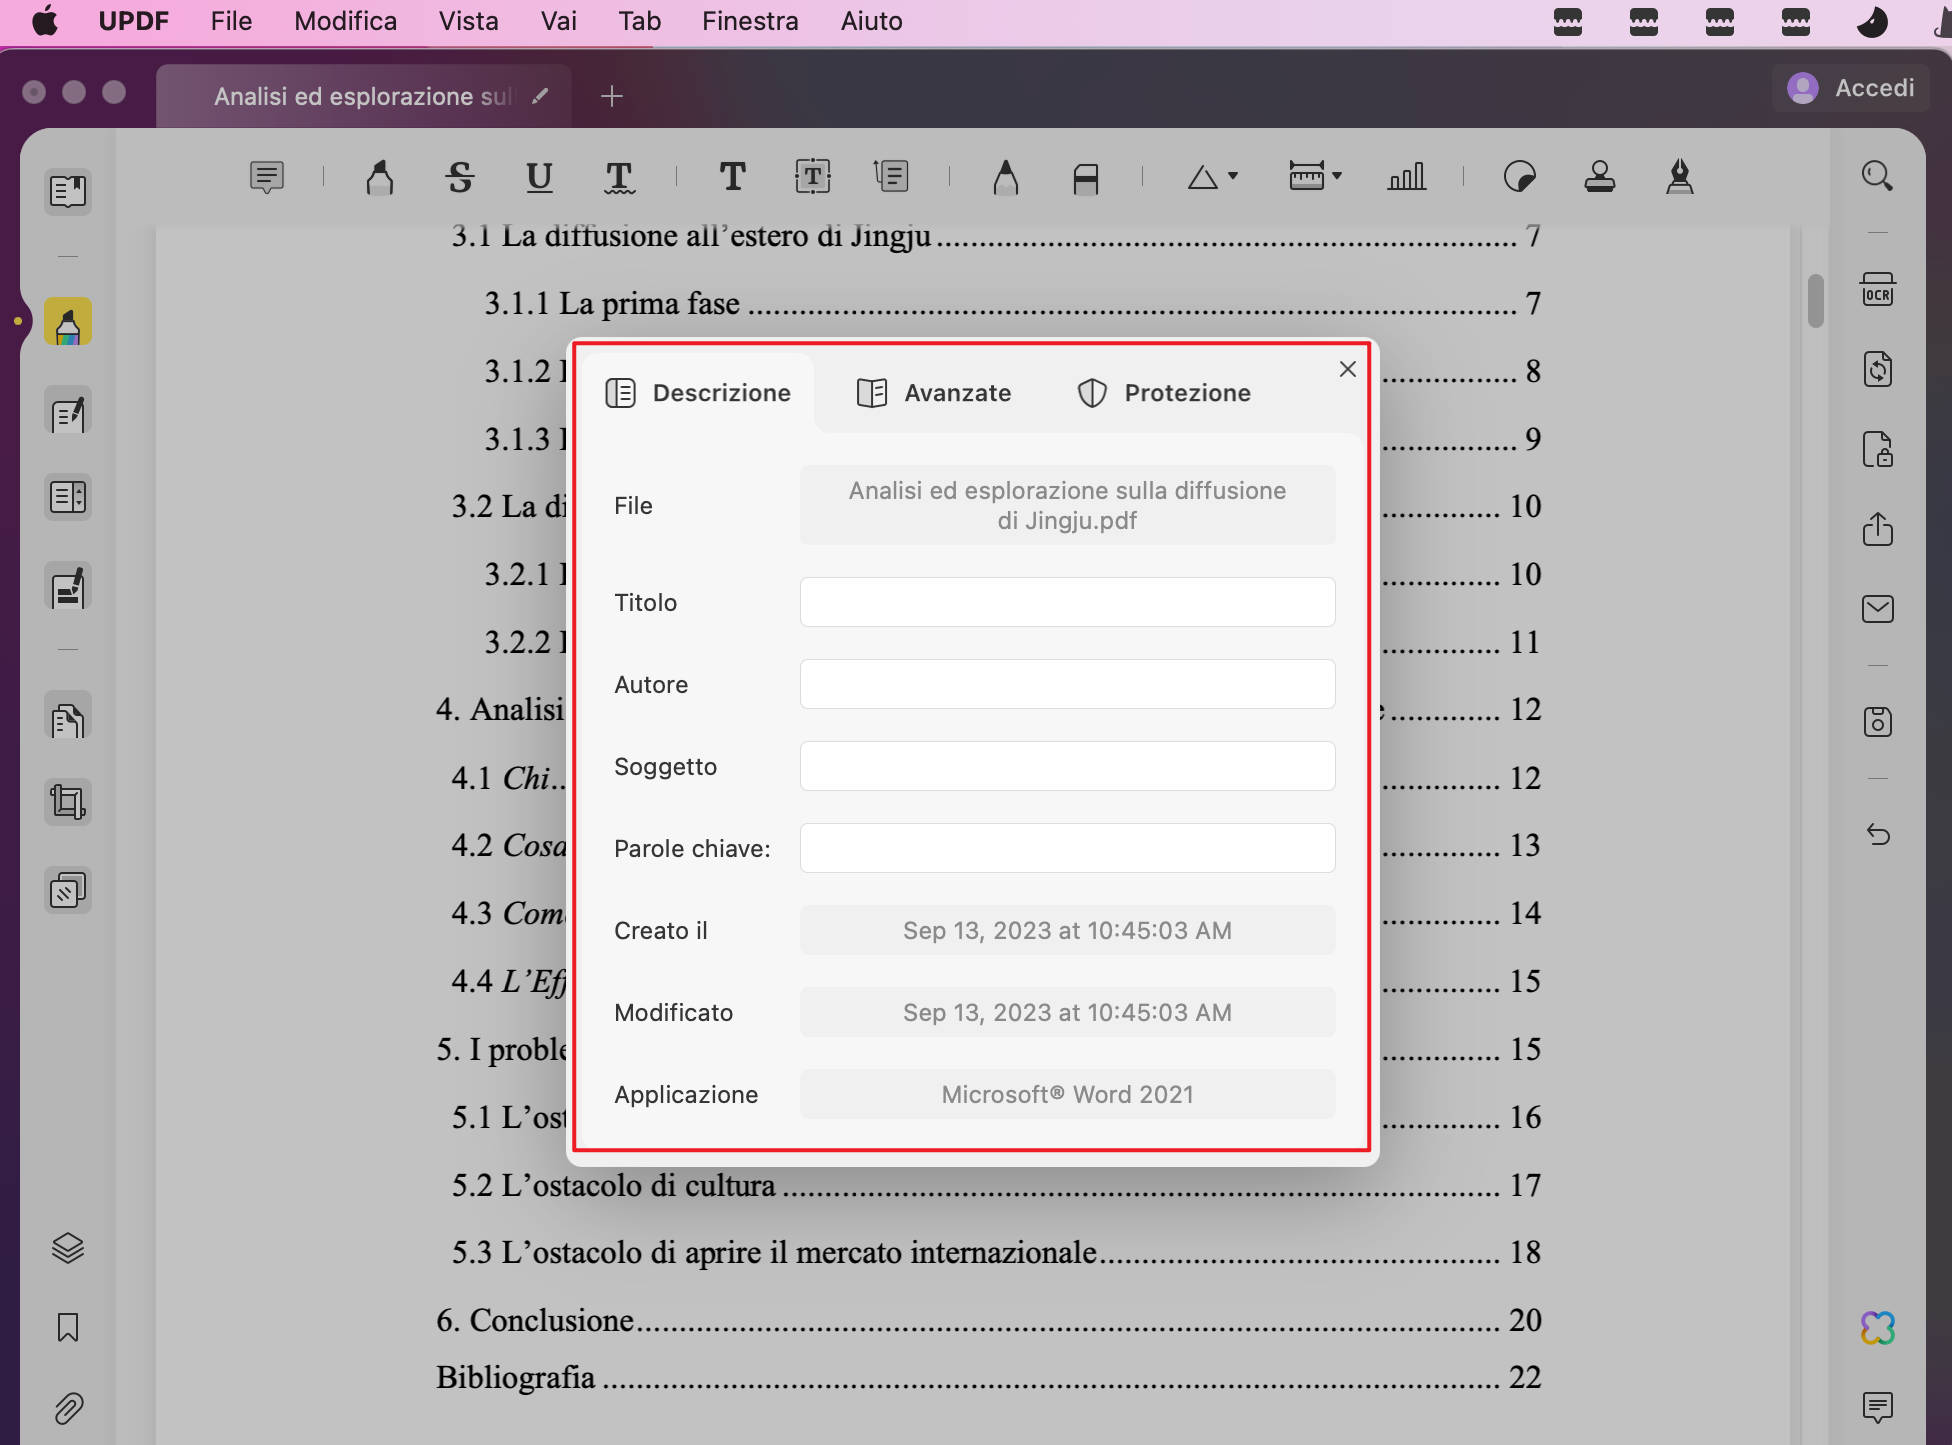
Task: Run OCR text recognition
Action: [1877, 289]
